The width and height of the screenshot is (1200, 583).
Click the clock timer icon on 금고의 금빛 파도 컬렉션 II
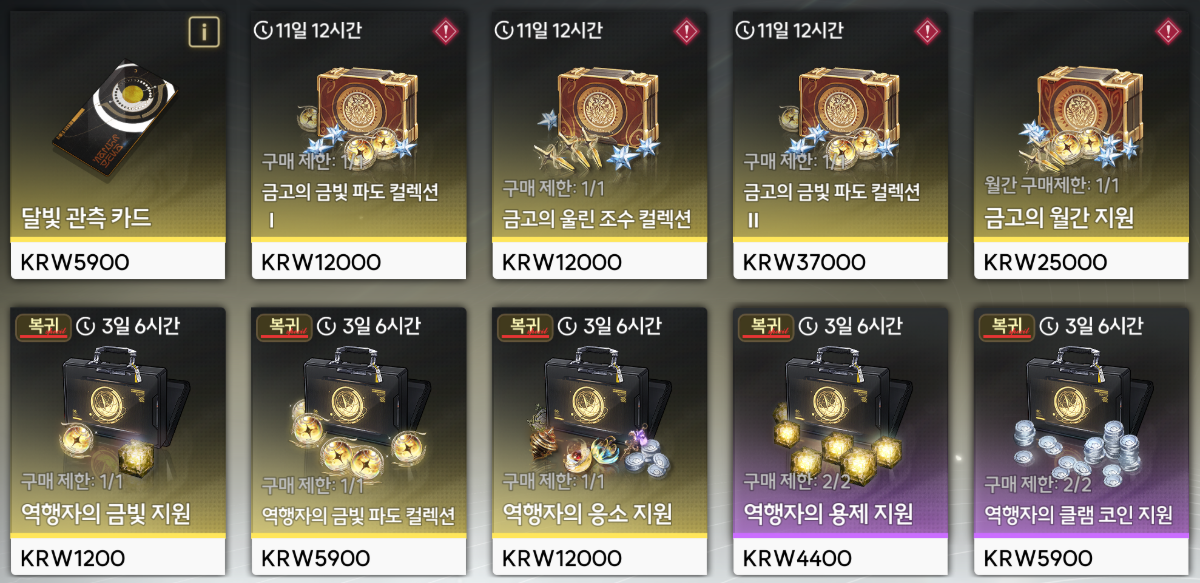(744, 30)
